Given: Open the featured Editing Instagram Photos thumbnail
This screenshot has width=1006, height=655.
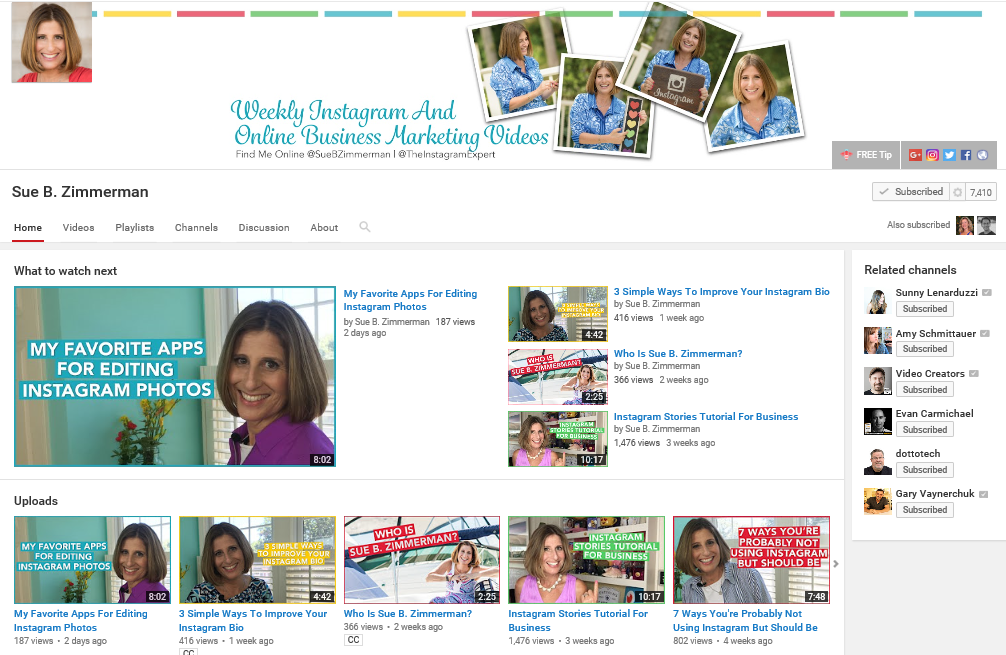Looking at the screenshot, I should coord(174,377).
